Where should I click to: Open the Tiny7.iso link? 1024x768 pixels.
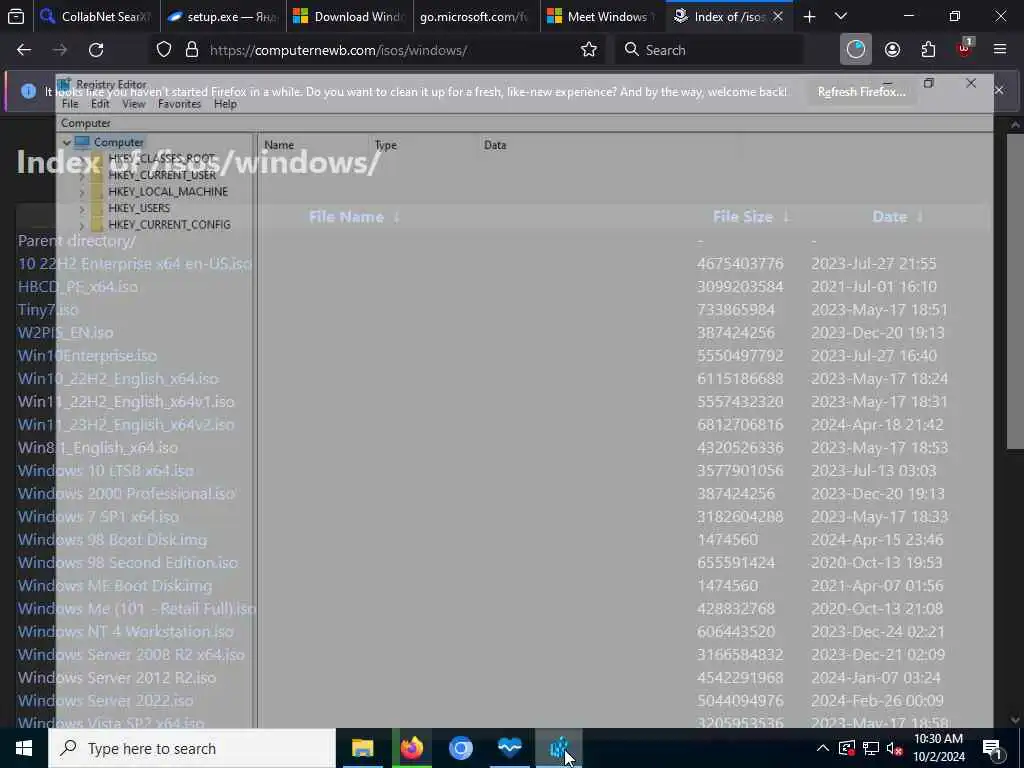[48, 310]
